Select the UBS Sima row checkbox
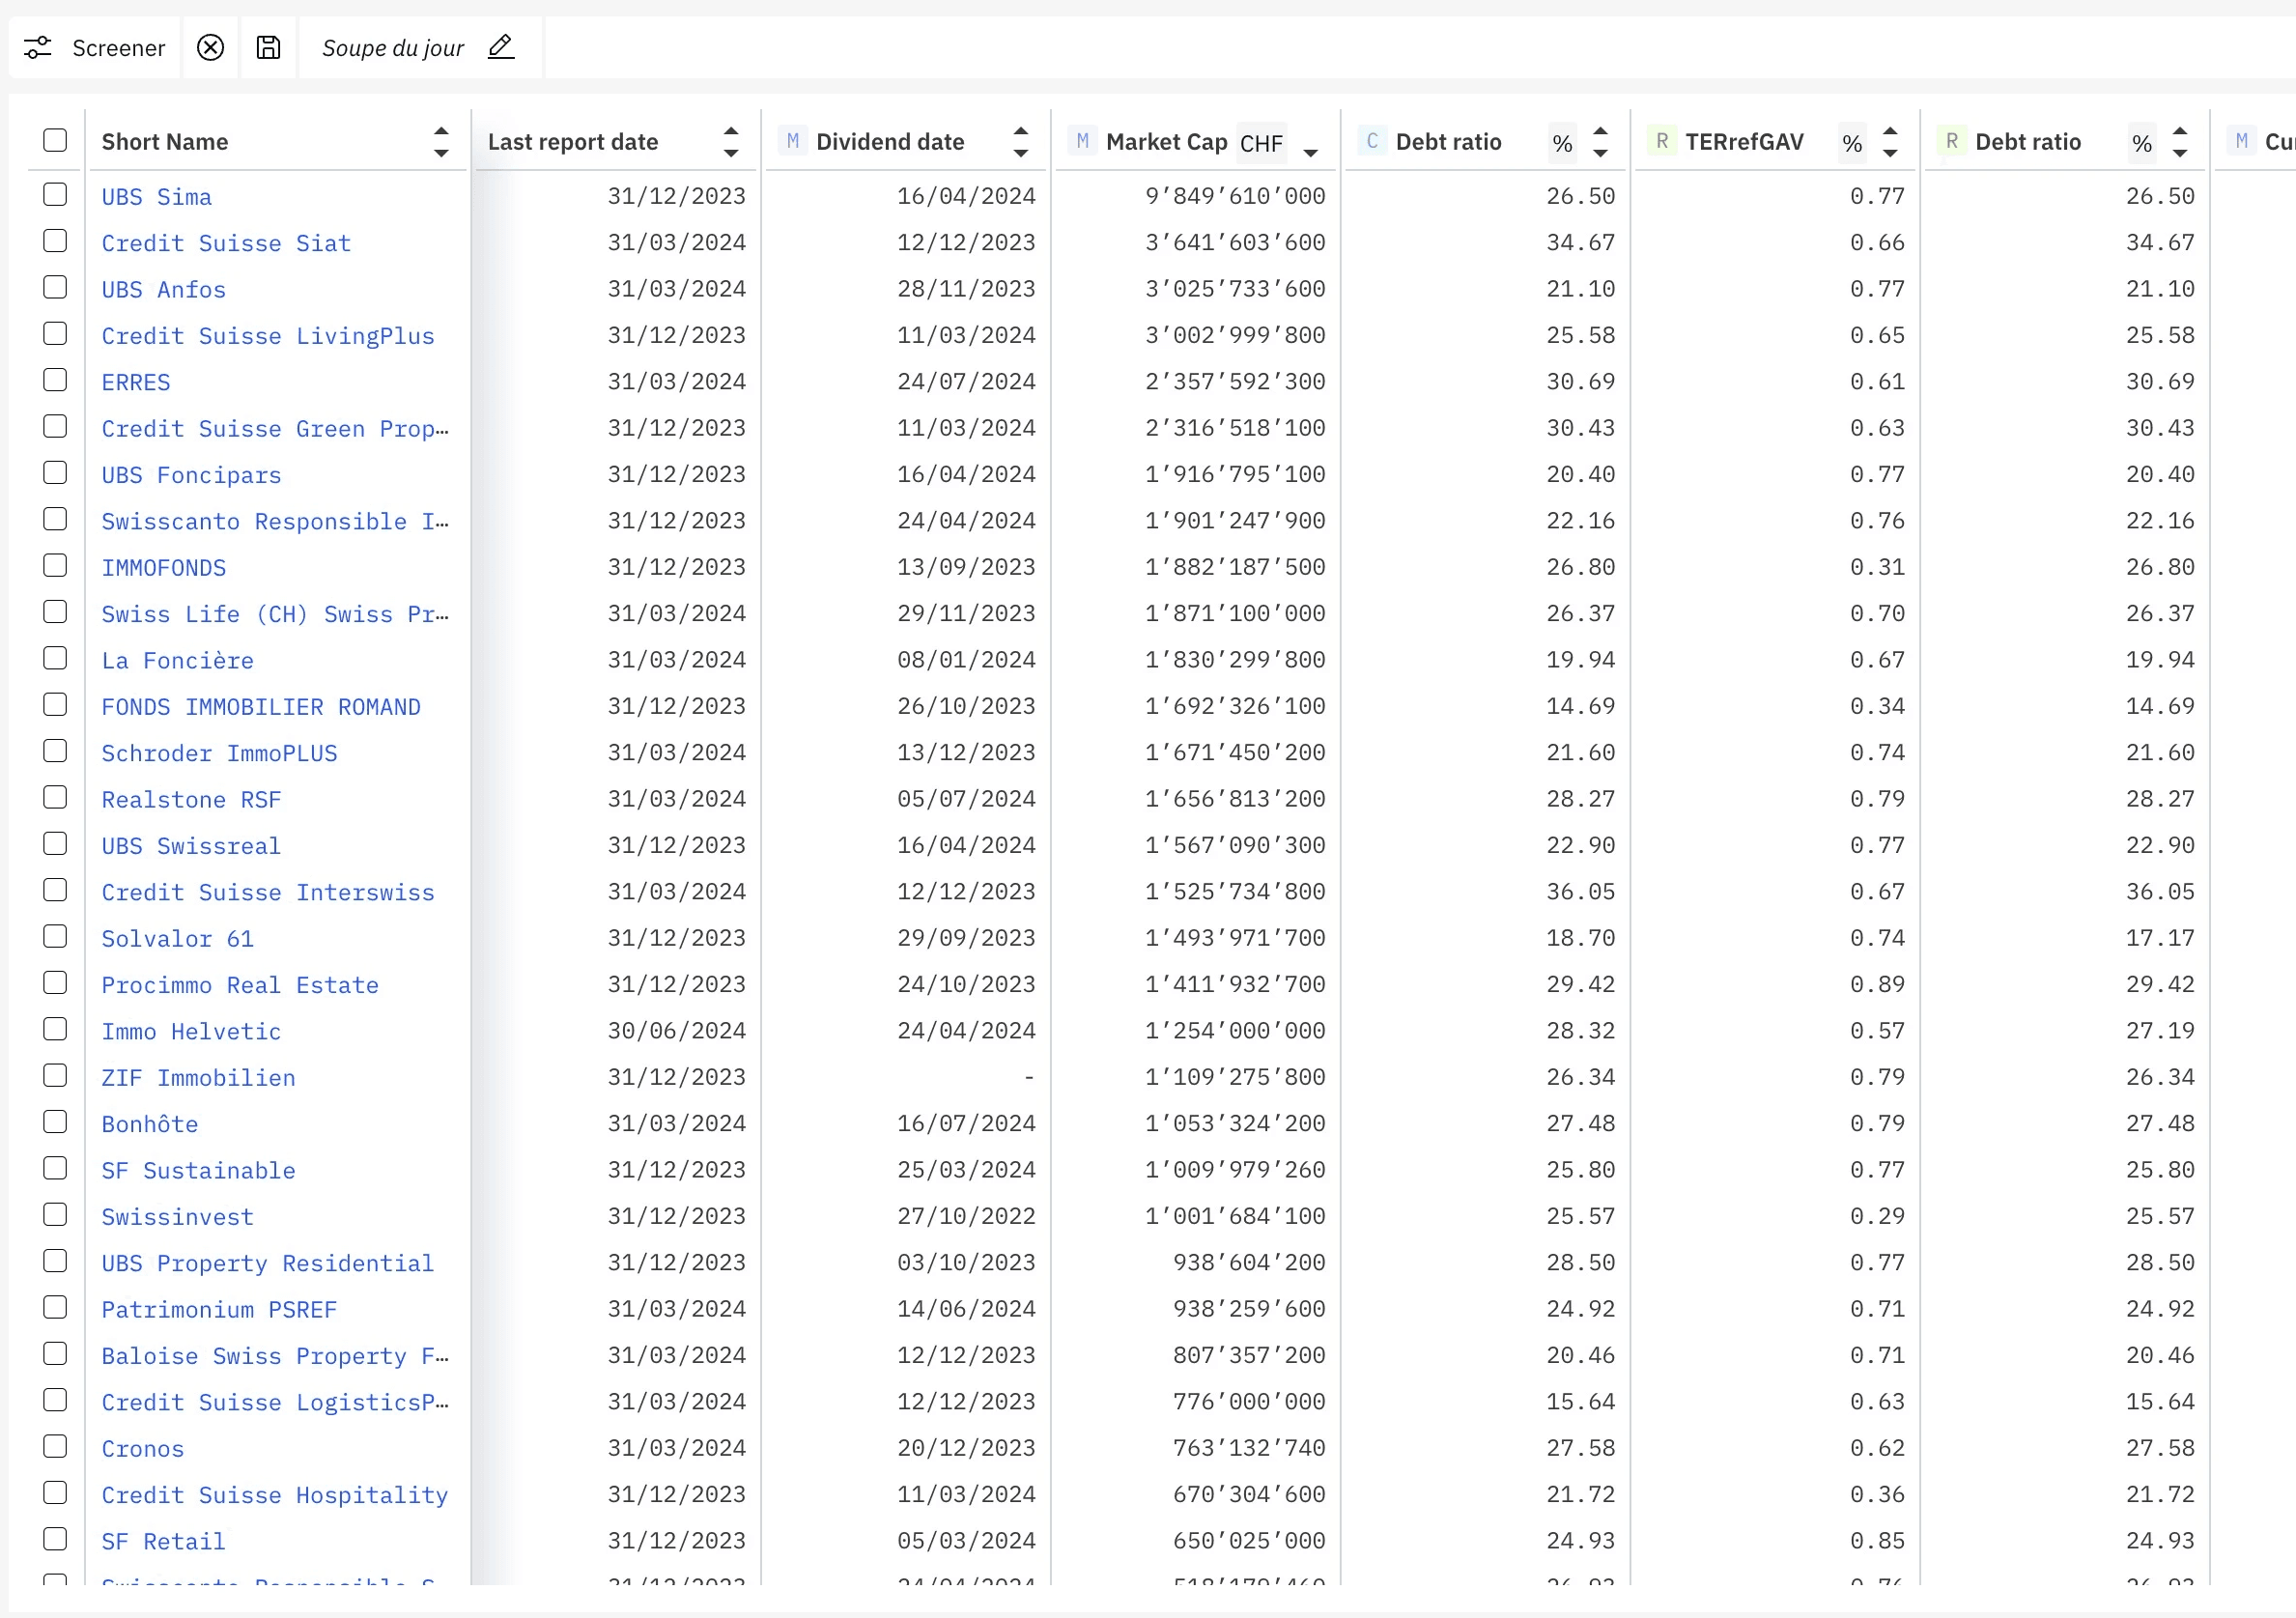 (55, 194)
